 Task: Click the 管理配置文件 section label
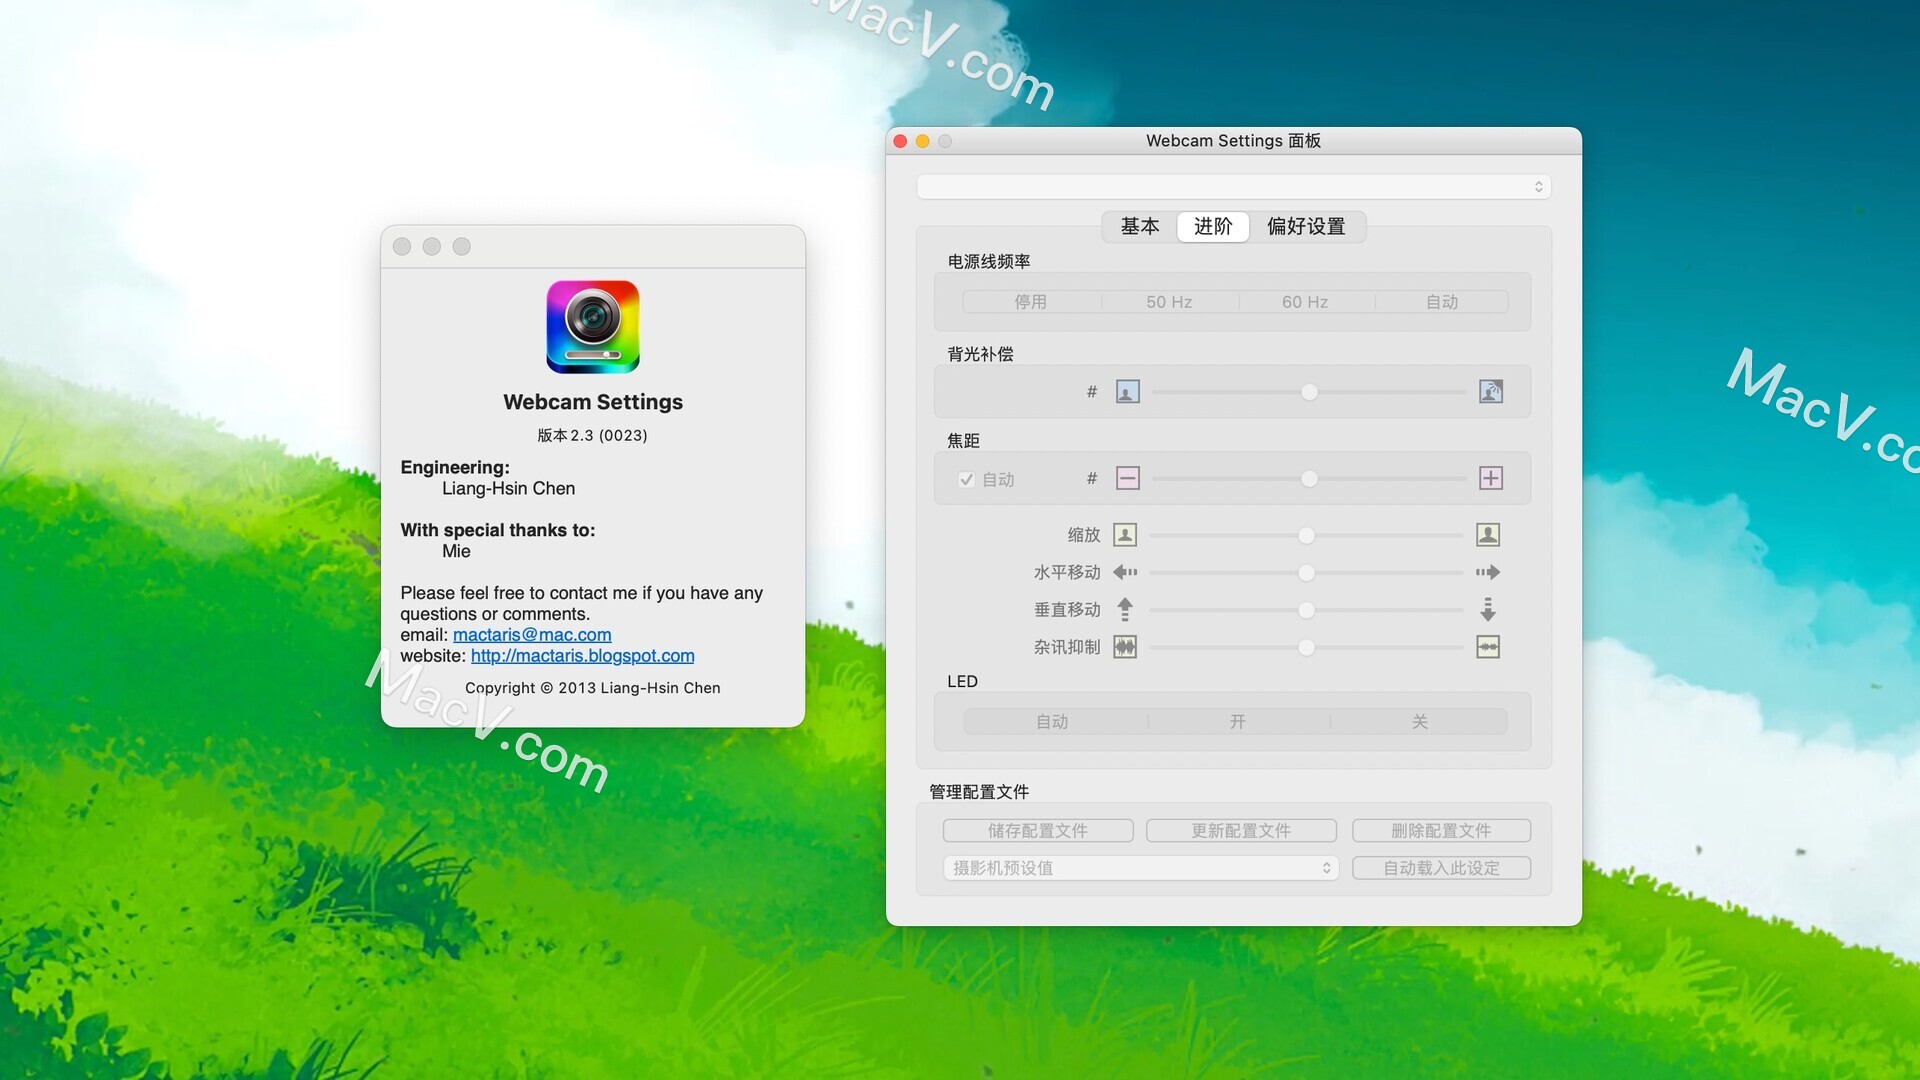click(x=979, y=792)
